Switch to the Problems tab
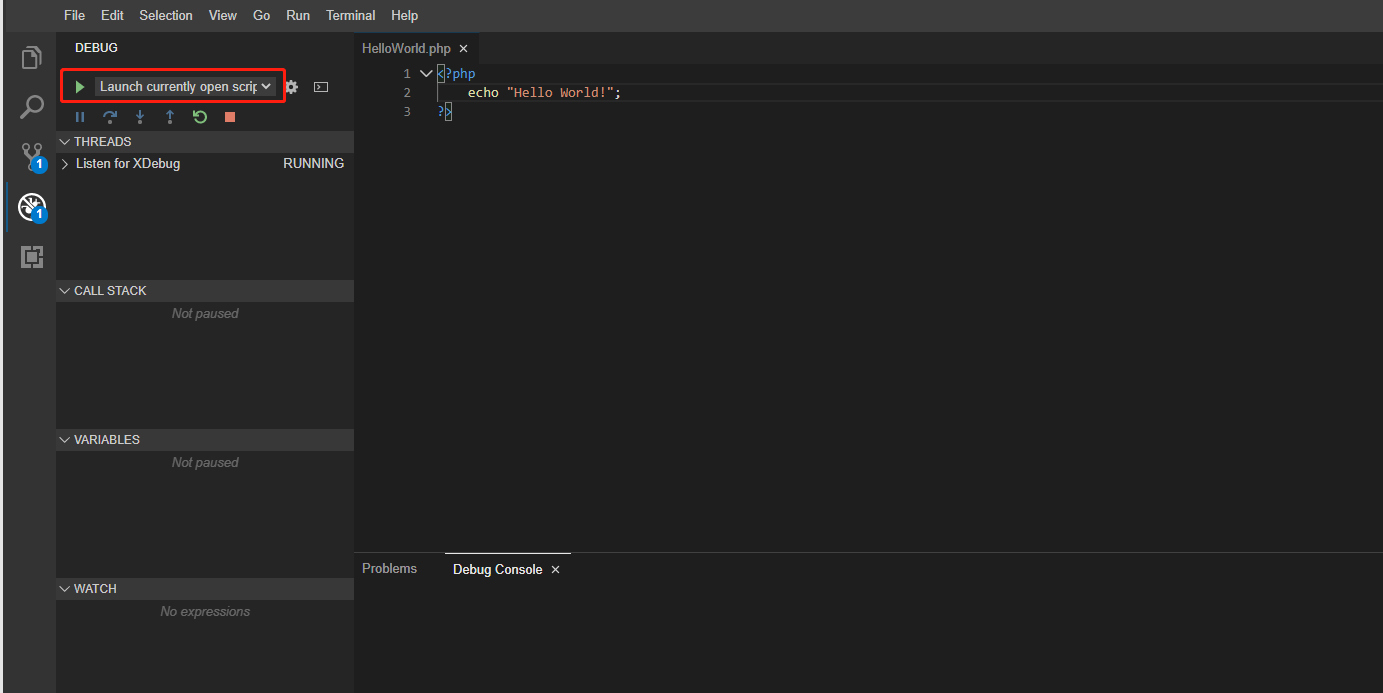This screenshot has height=693, width=1383. [x=390, y=568]
